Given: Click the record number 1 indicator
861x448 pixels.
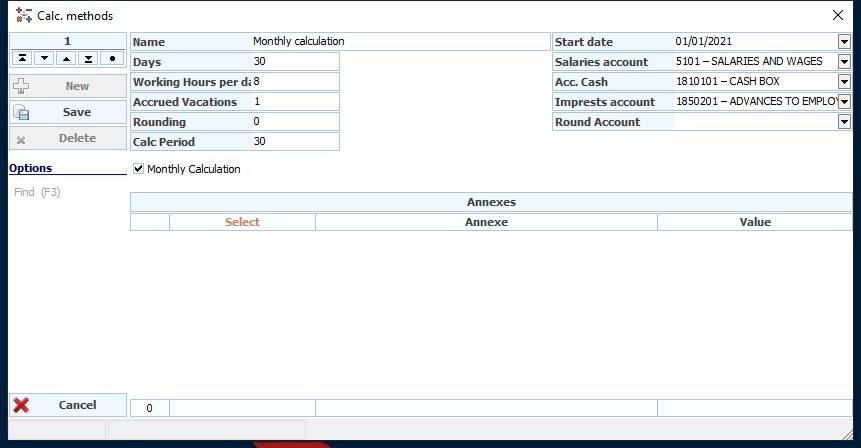Looking at the screenshot, I should [x=68, y=41].
